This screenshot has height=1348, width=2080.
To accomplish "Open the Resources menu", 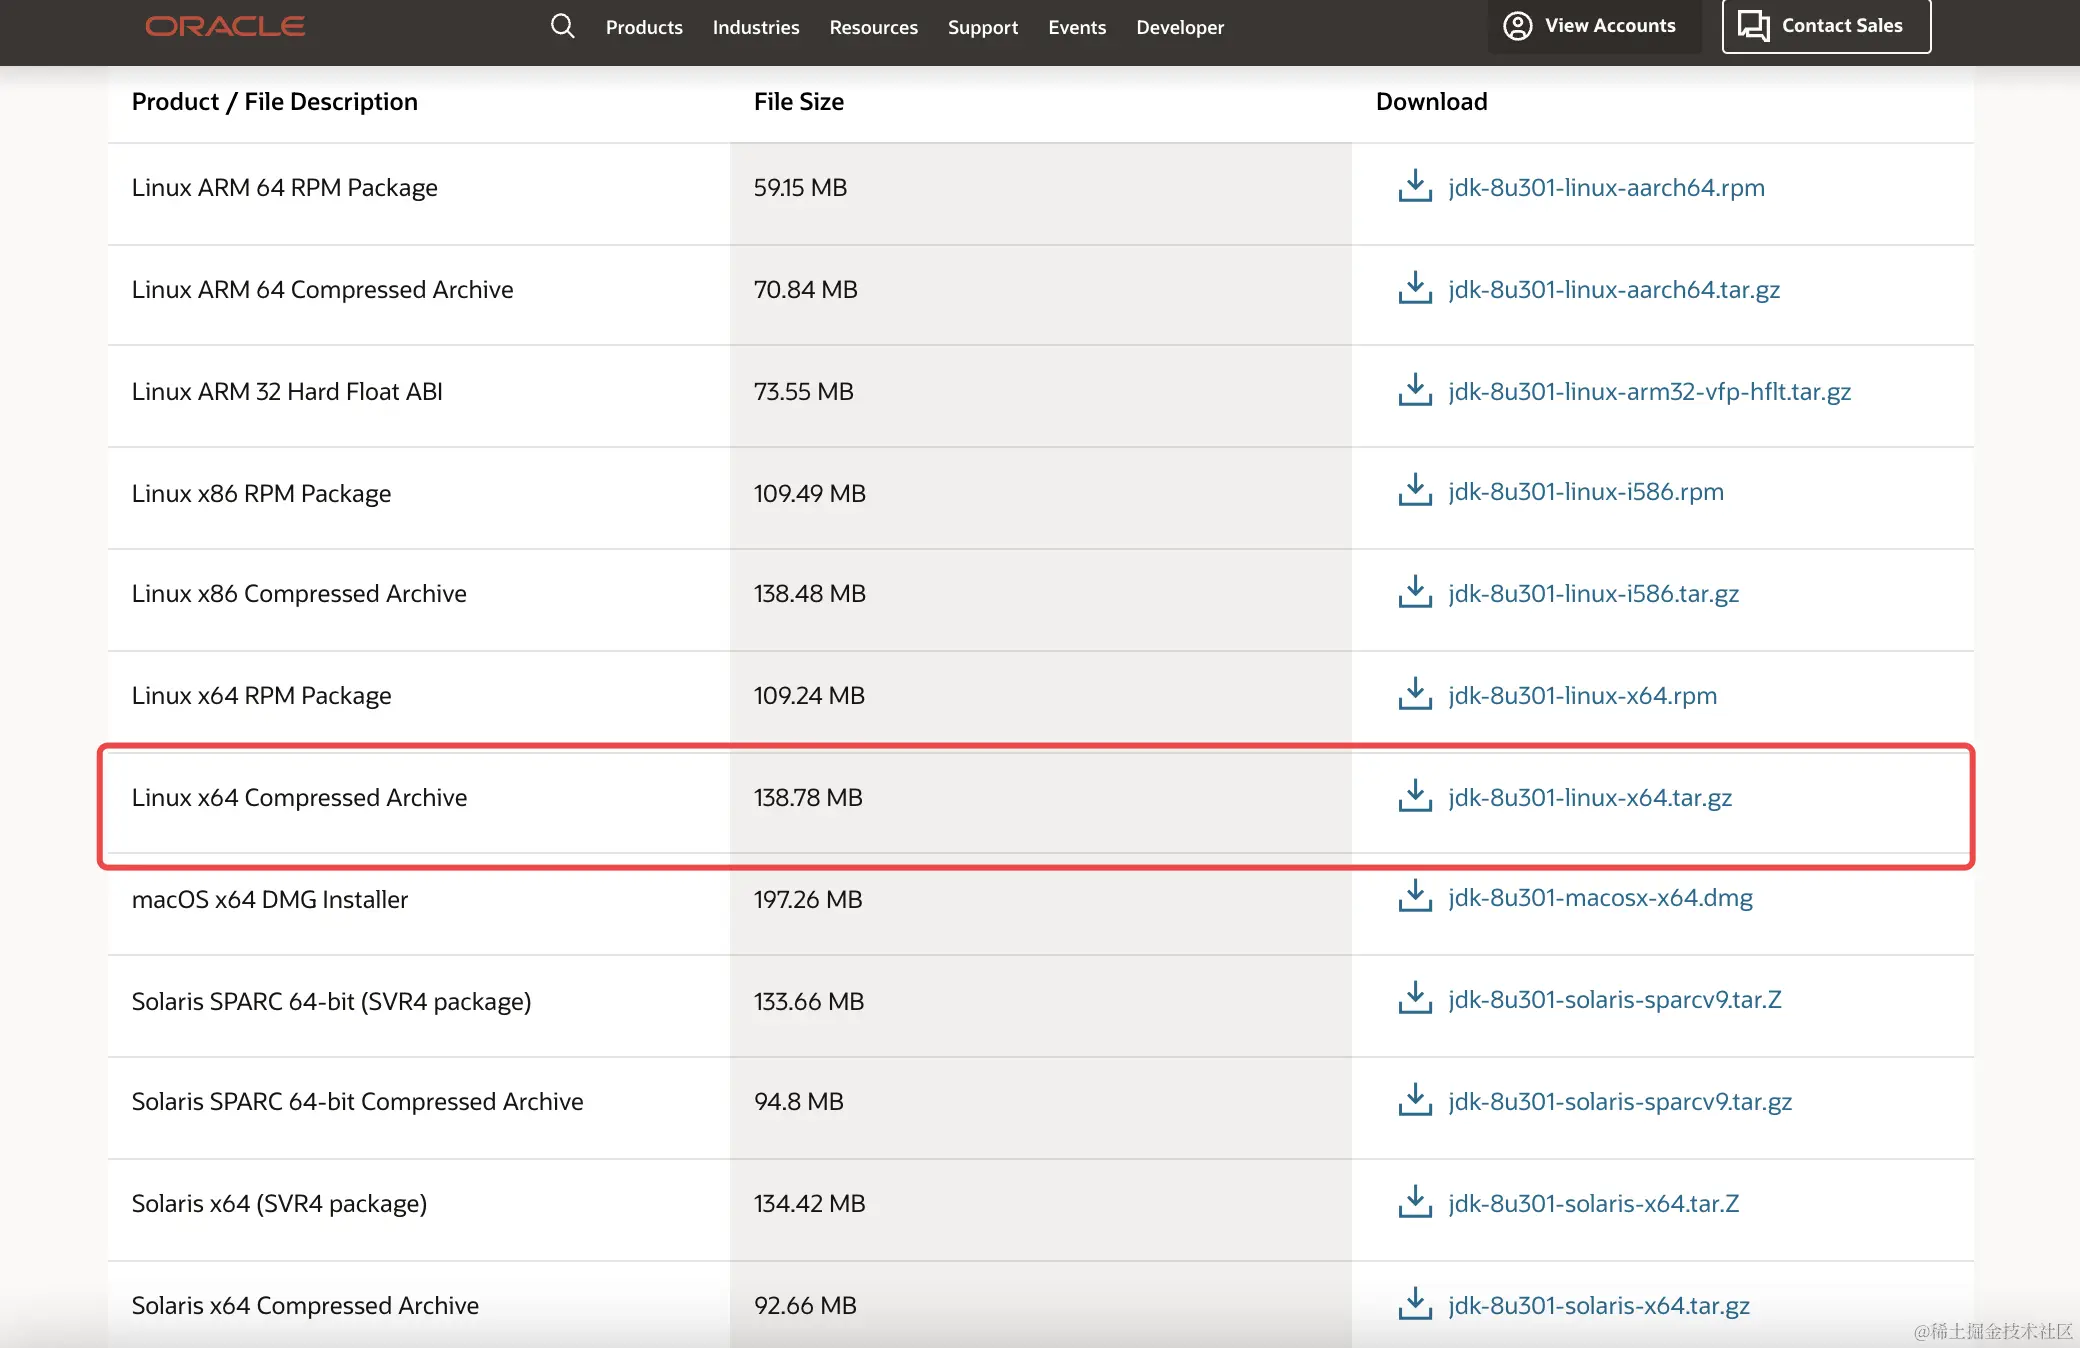I will click(873, 27).
